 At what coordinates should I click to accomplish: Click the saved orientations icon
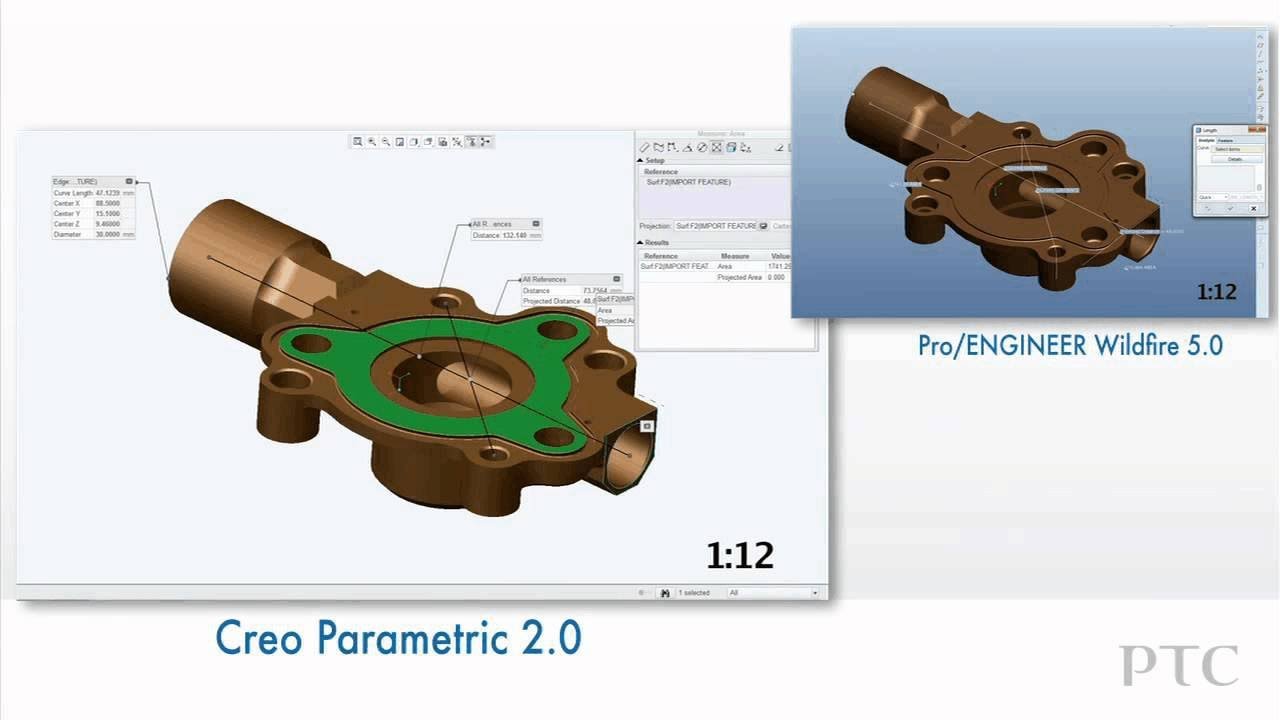428,142
